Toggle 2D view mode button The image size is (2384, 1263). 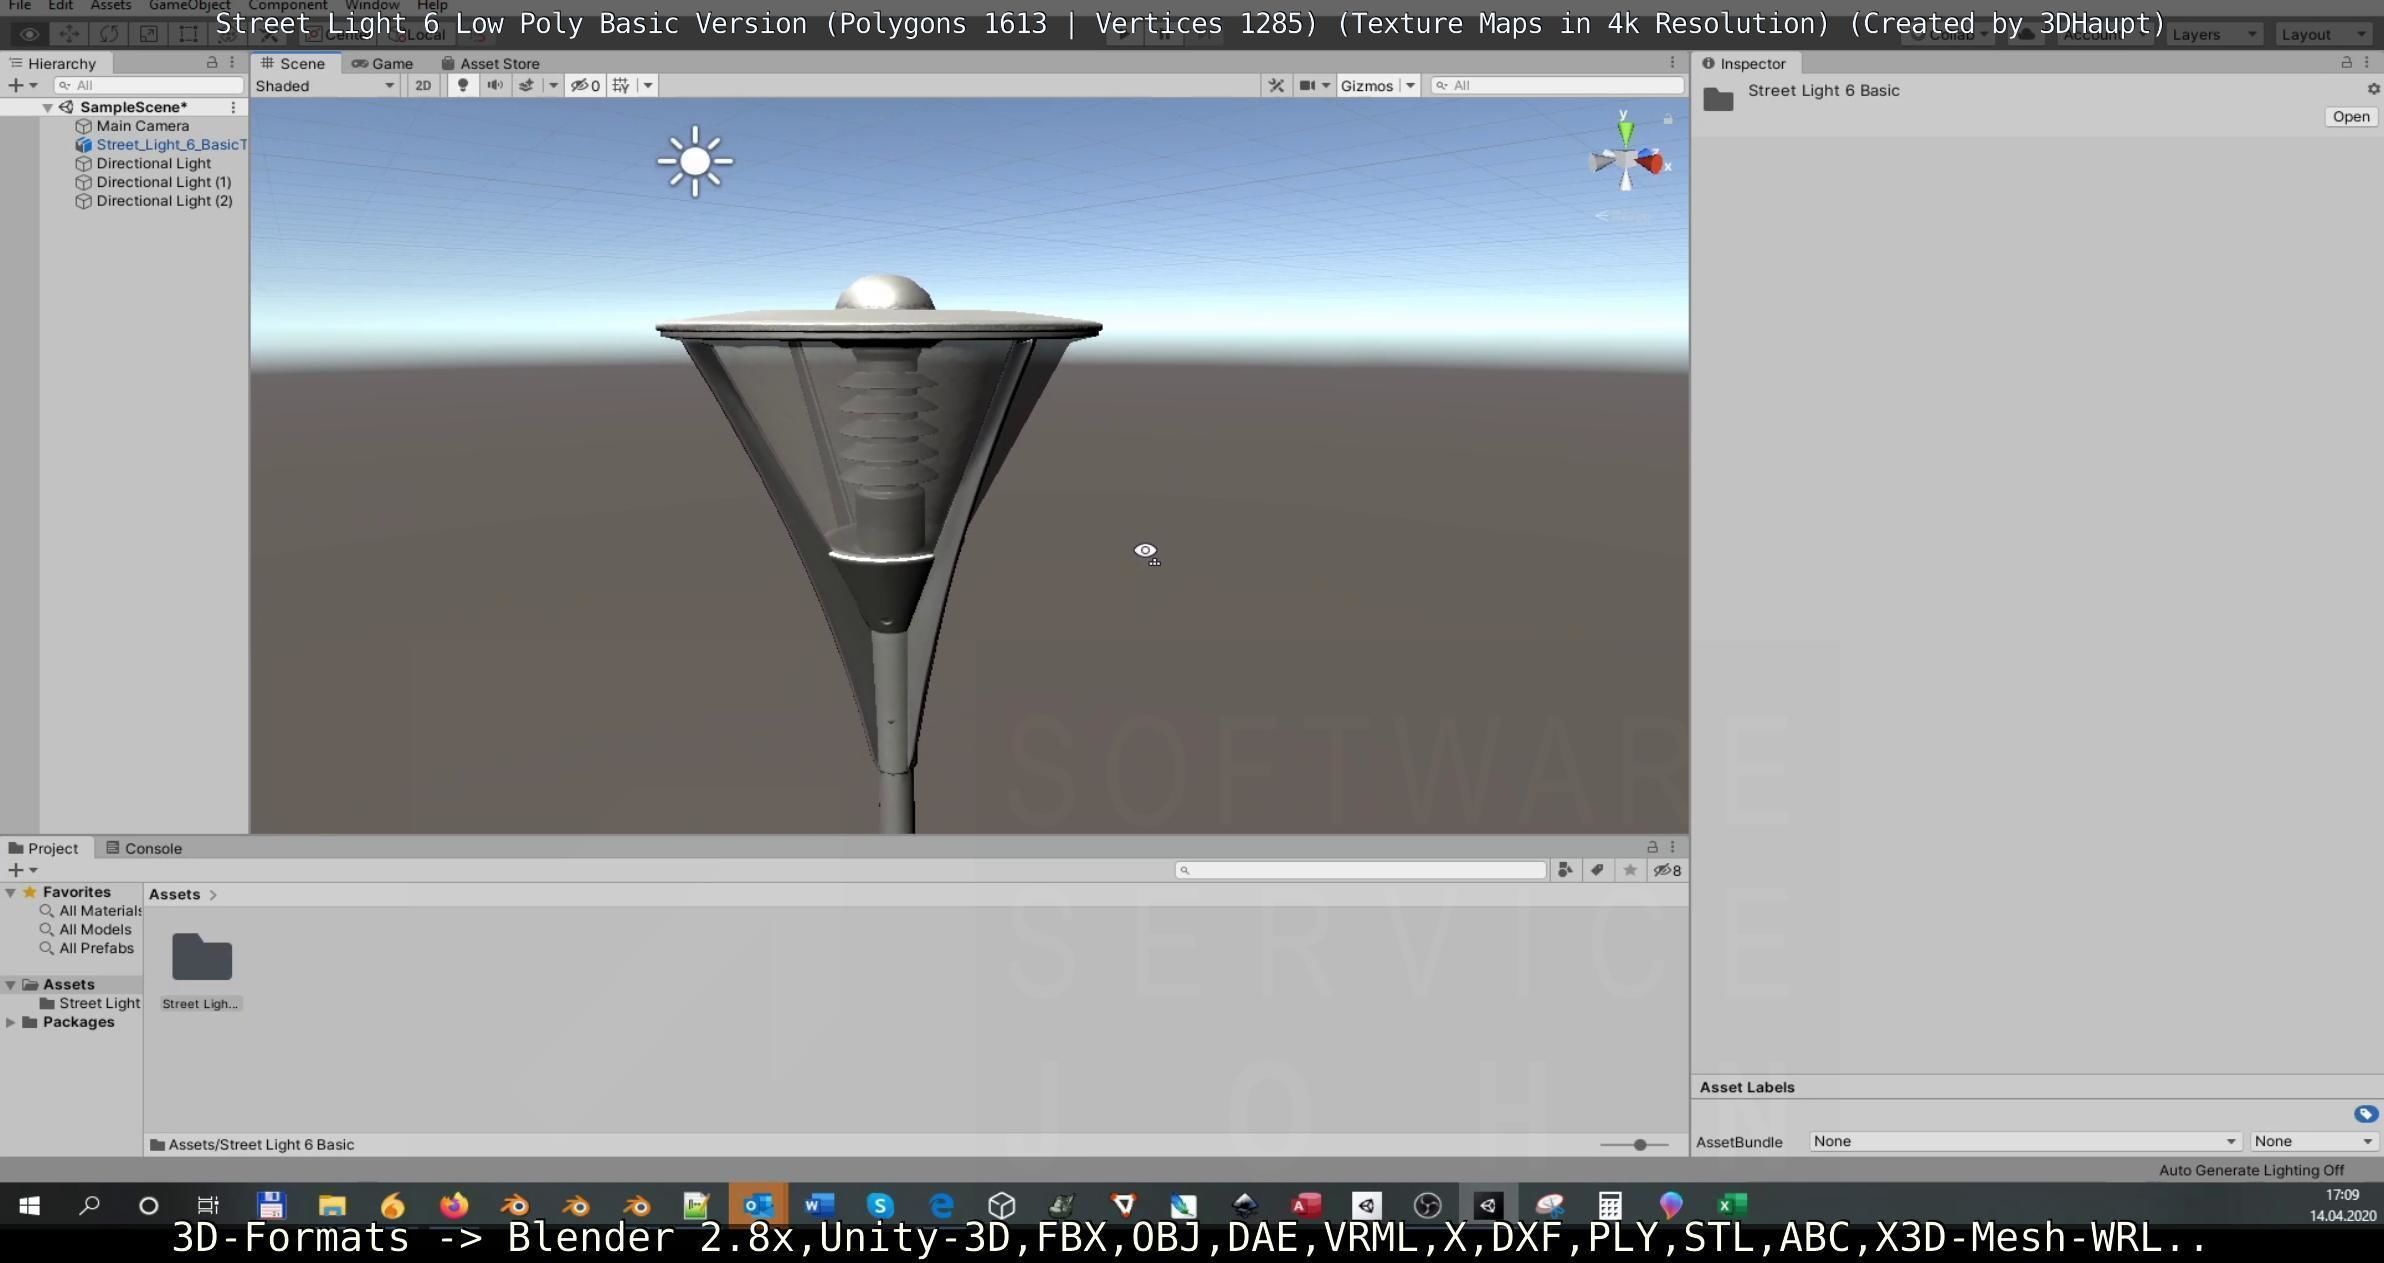point(423,86)
